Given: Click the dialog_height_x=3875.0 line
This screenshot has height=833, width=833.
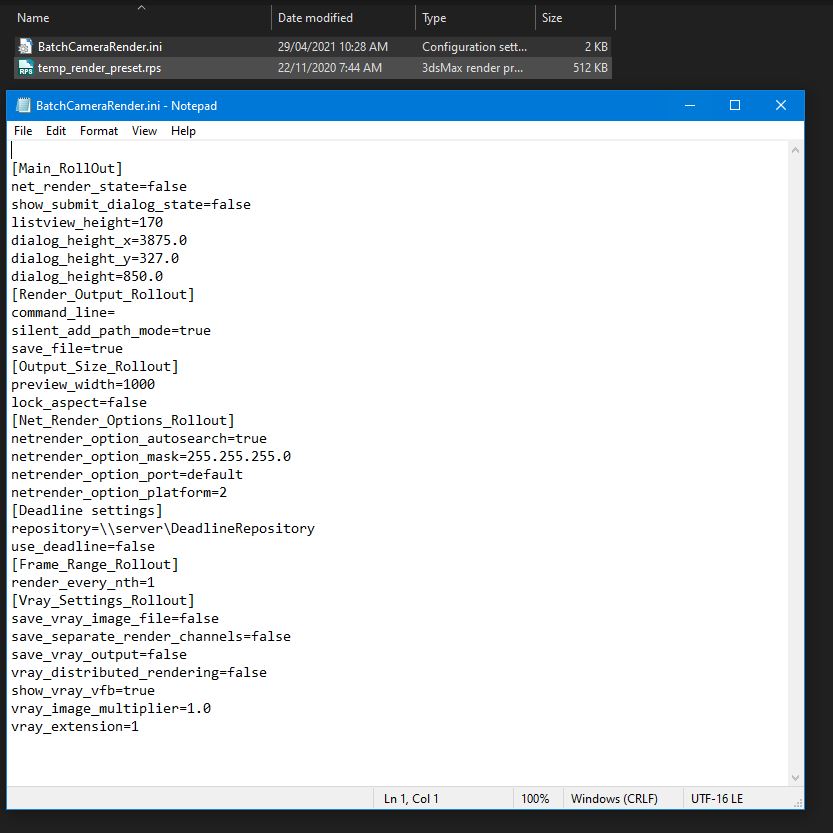Looking at the screenshot, I should click(x=99, y=241).
